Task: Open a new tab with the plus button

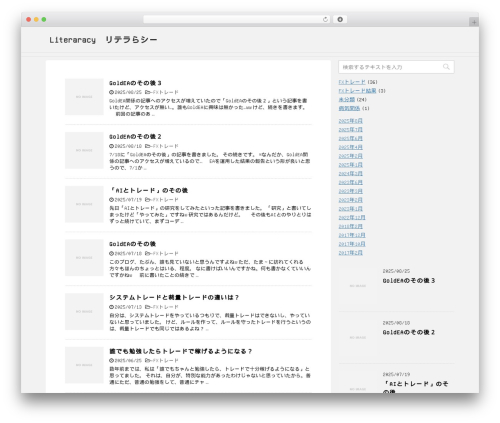Action: (x=474, y=22)
